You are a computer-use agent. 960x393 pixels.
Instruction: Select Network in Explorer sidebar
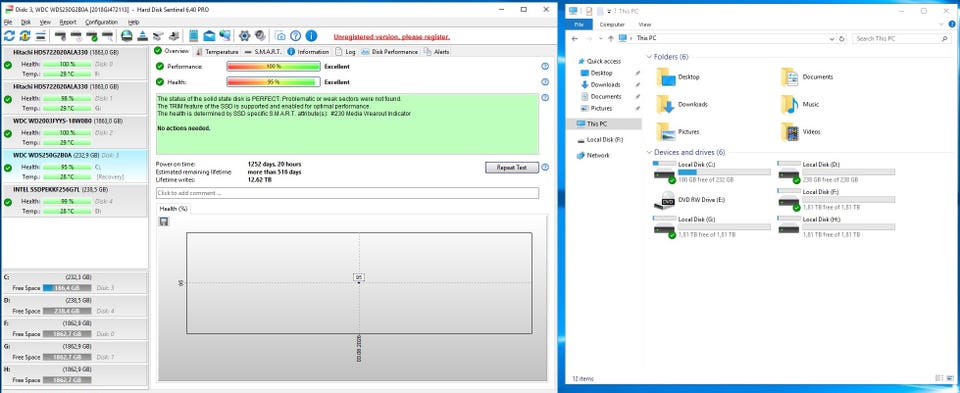point(593,155)
